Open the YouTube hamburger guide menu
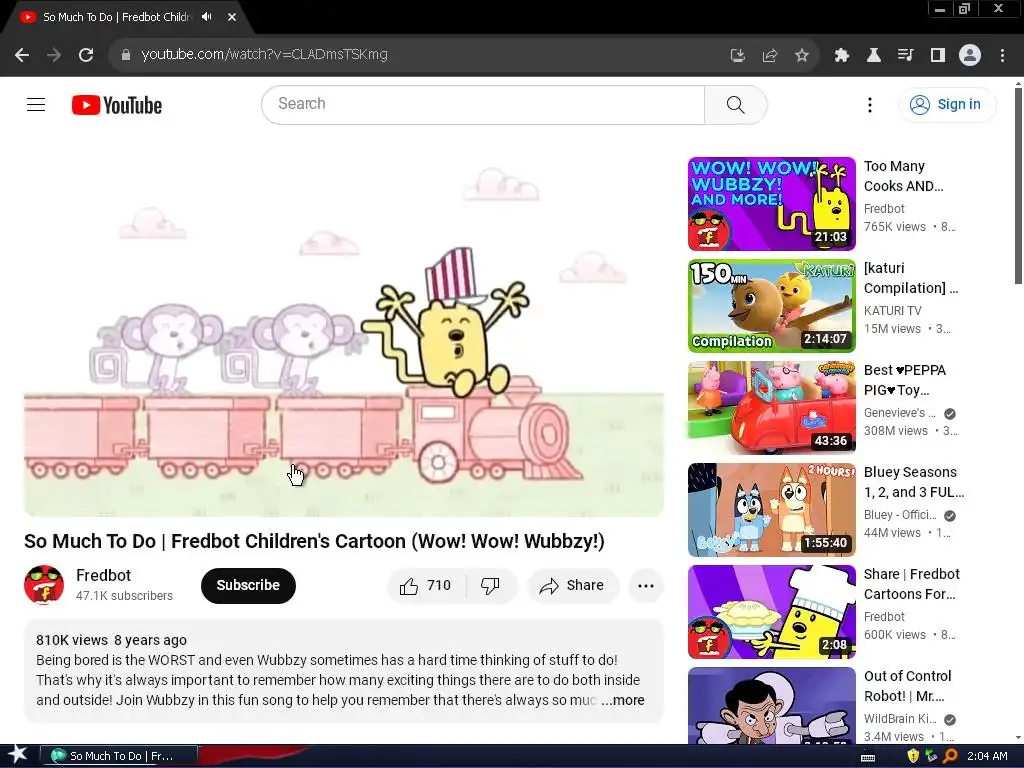 tap(36, 104)
